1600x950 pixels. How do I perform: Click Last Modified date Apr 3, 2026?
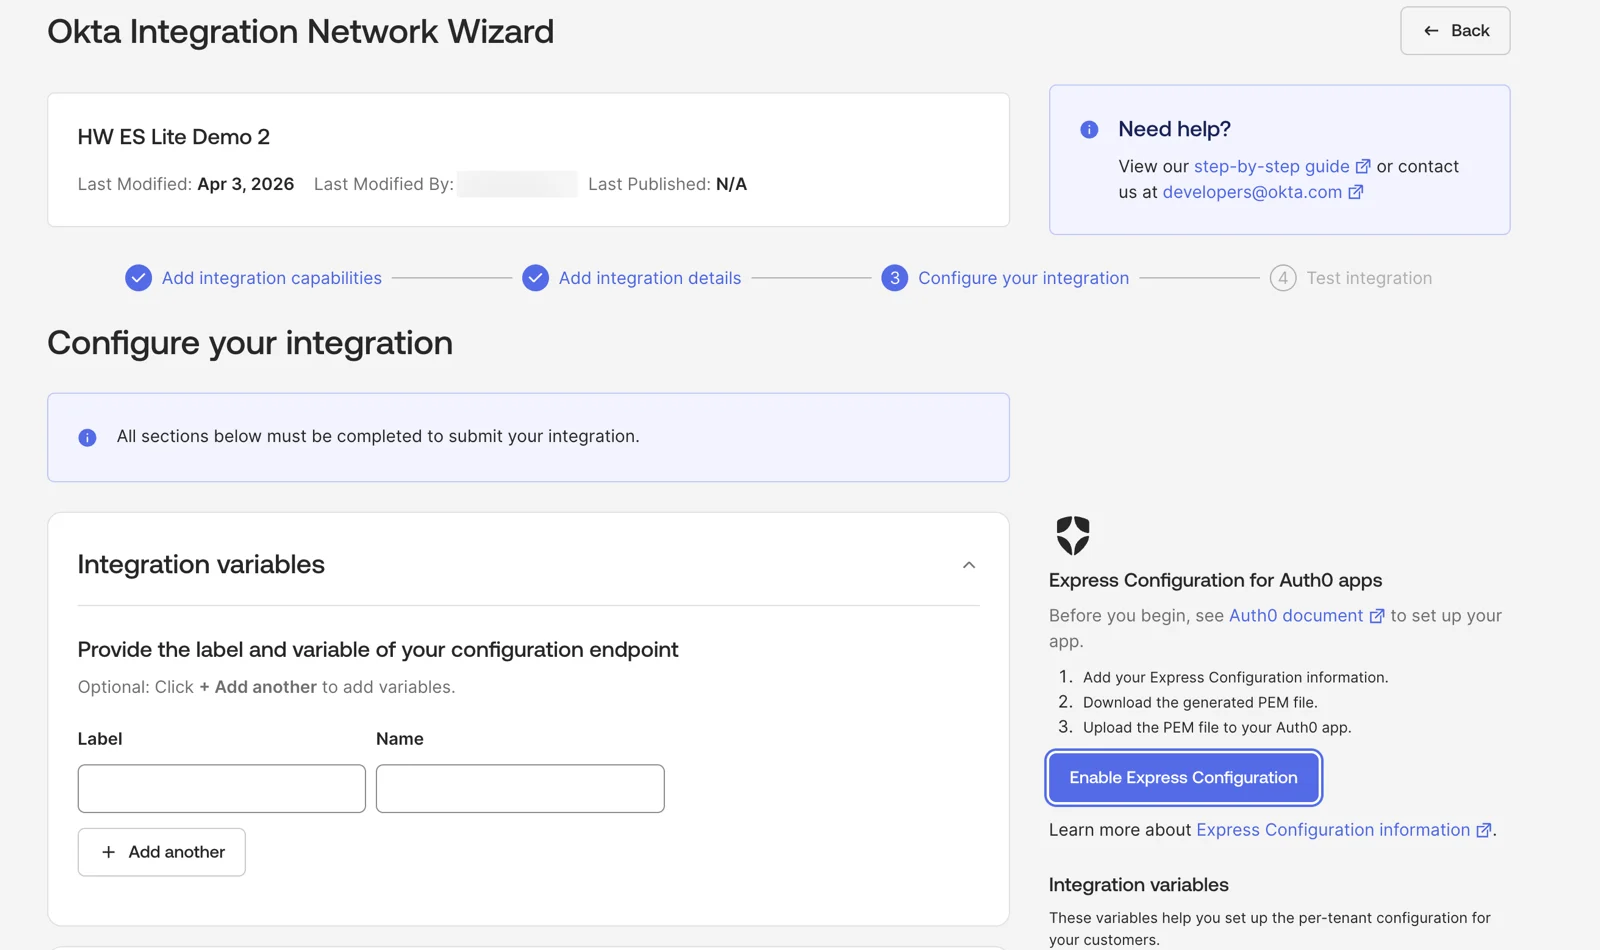click(x=246, y=184)
